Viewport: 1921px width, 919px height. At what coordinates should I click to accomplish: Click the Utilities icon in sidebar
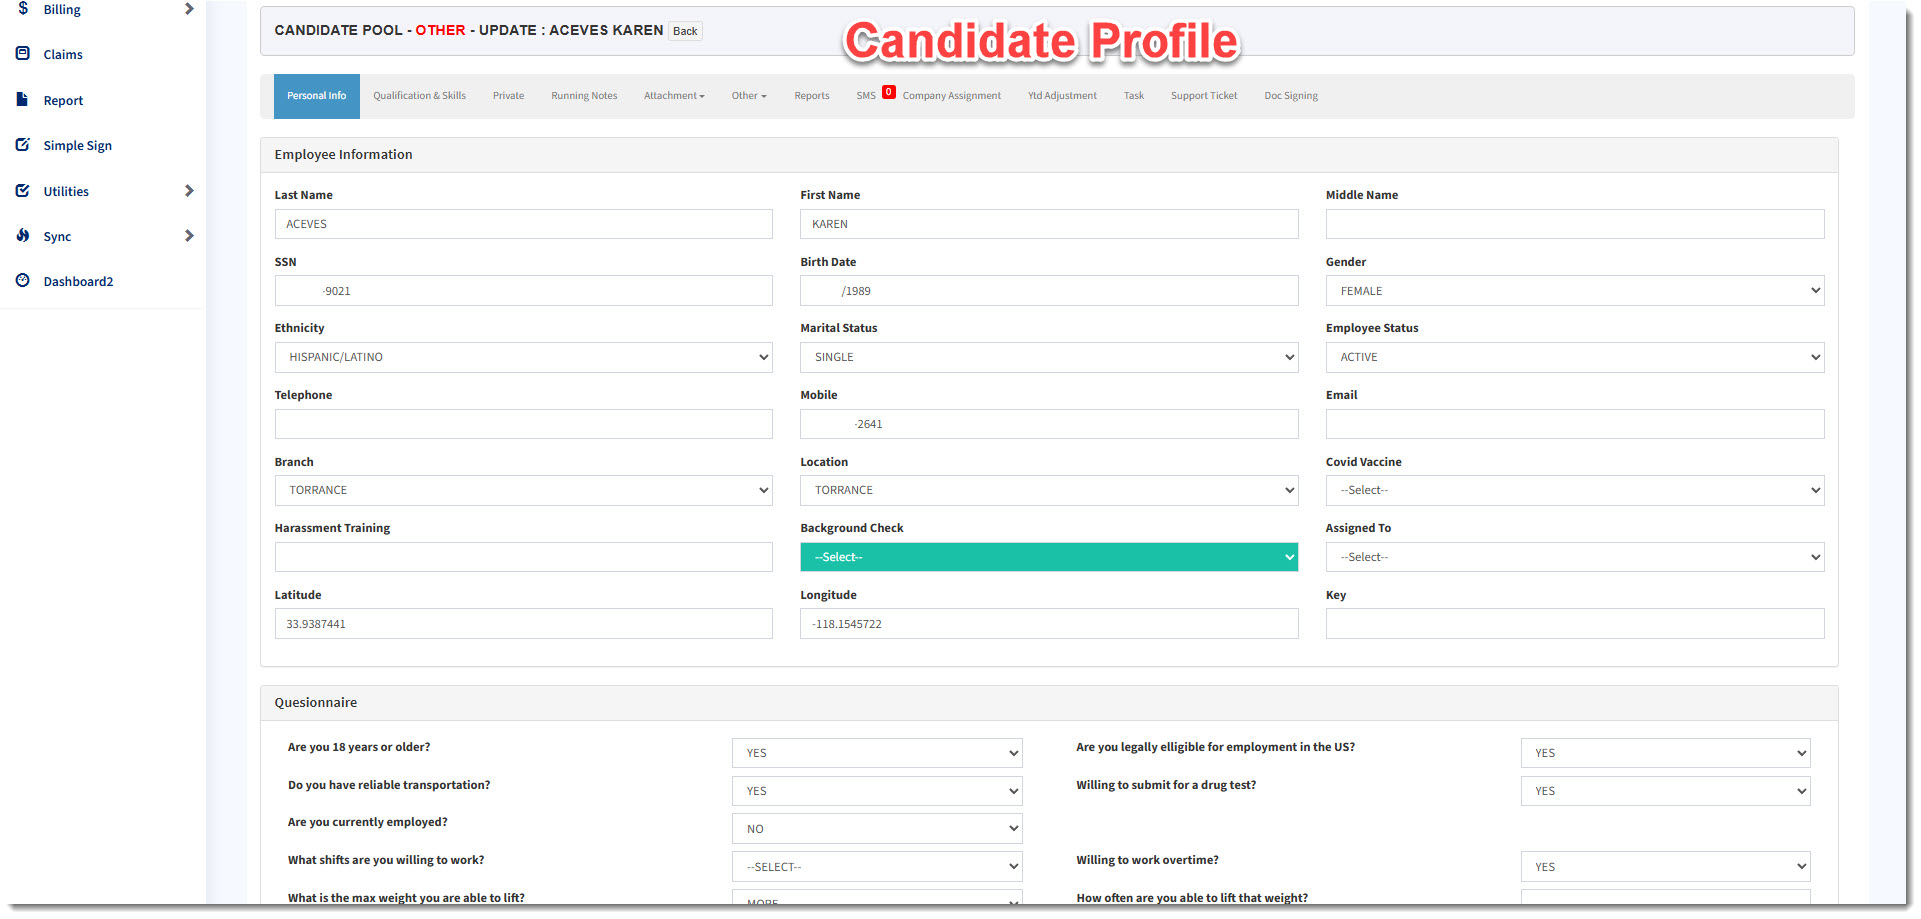click(23, 190)
